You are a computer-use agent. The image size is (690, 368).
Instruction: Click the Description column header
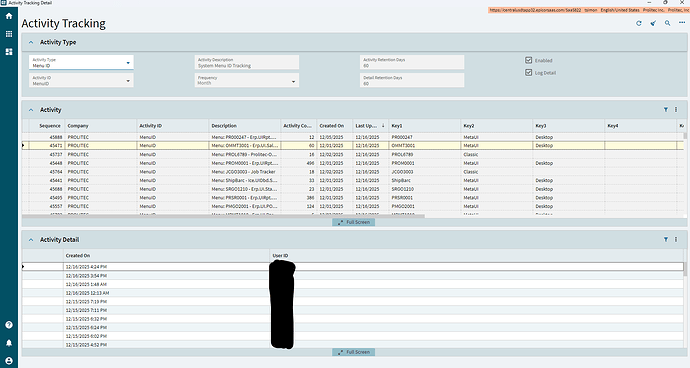[x=245, y=125]
